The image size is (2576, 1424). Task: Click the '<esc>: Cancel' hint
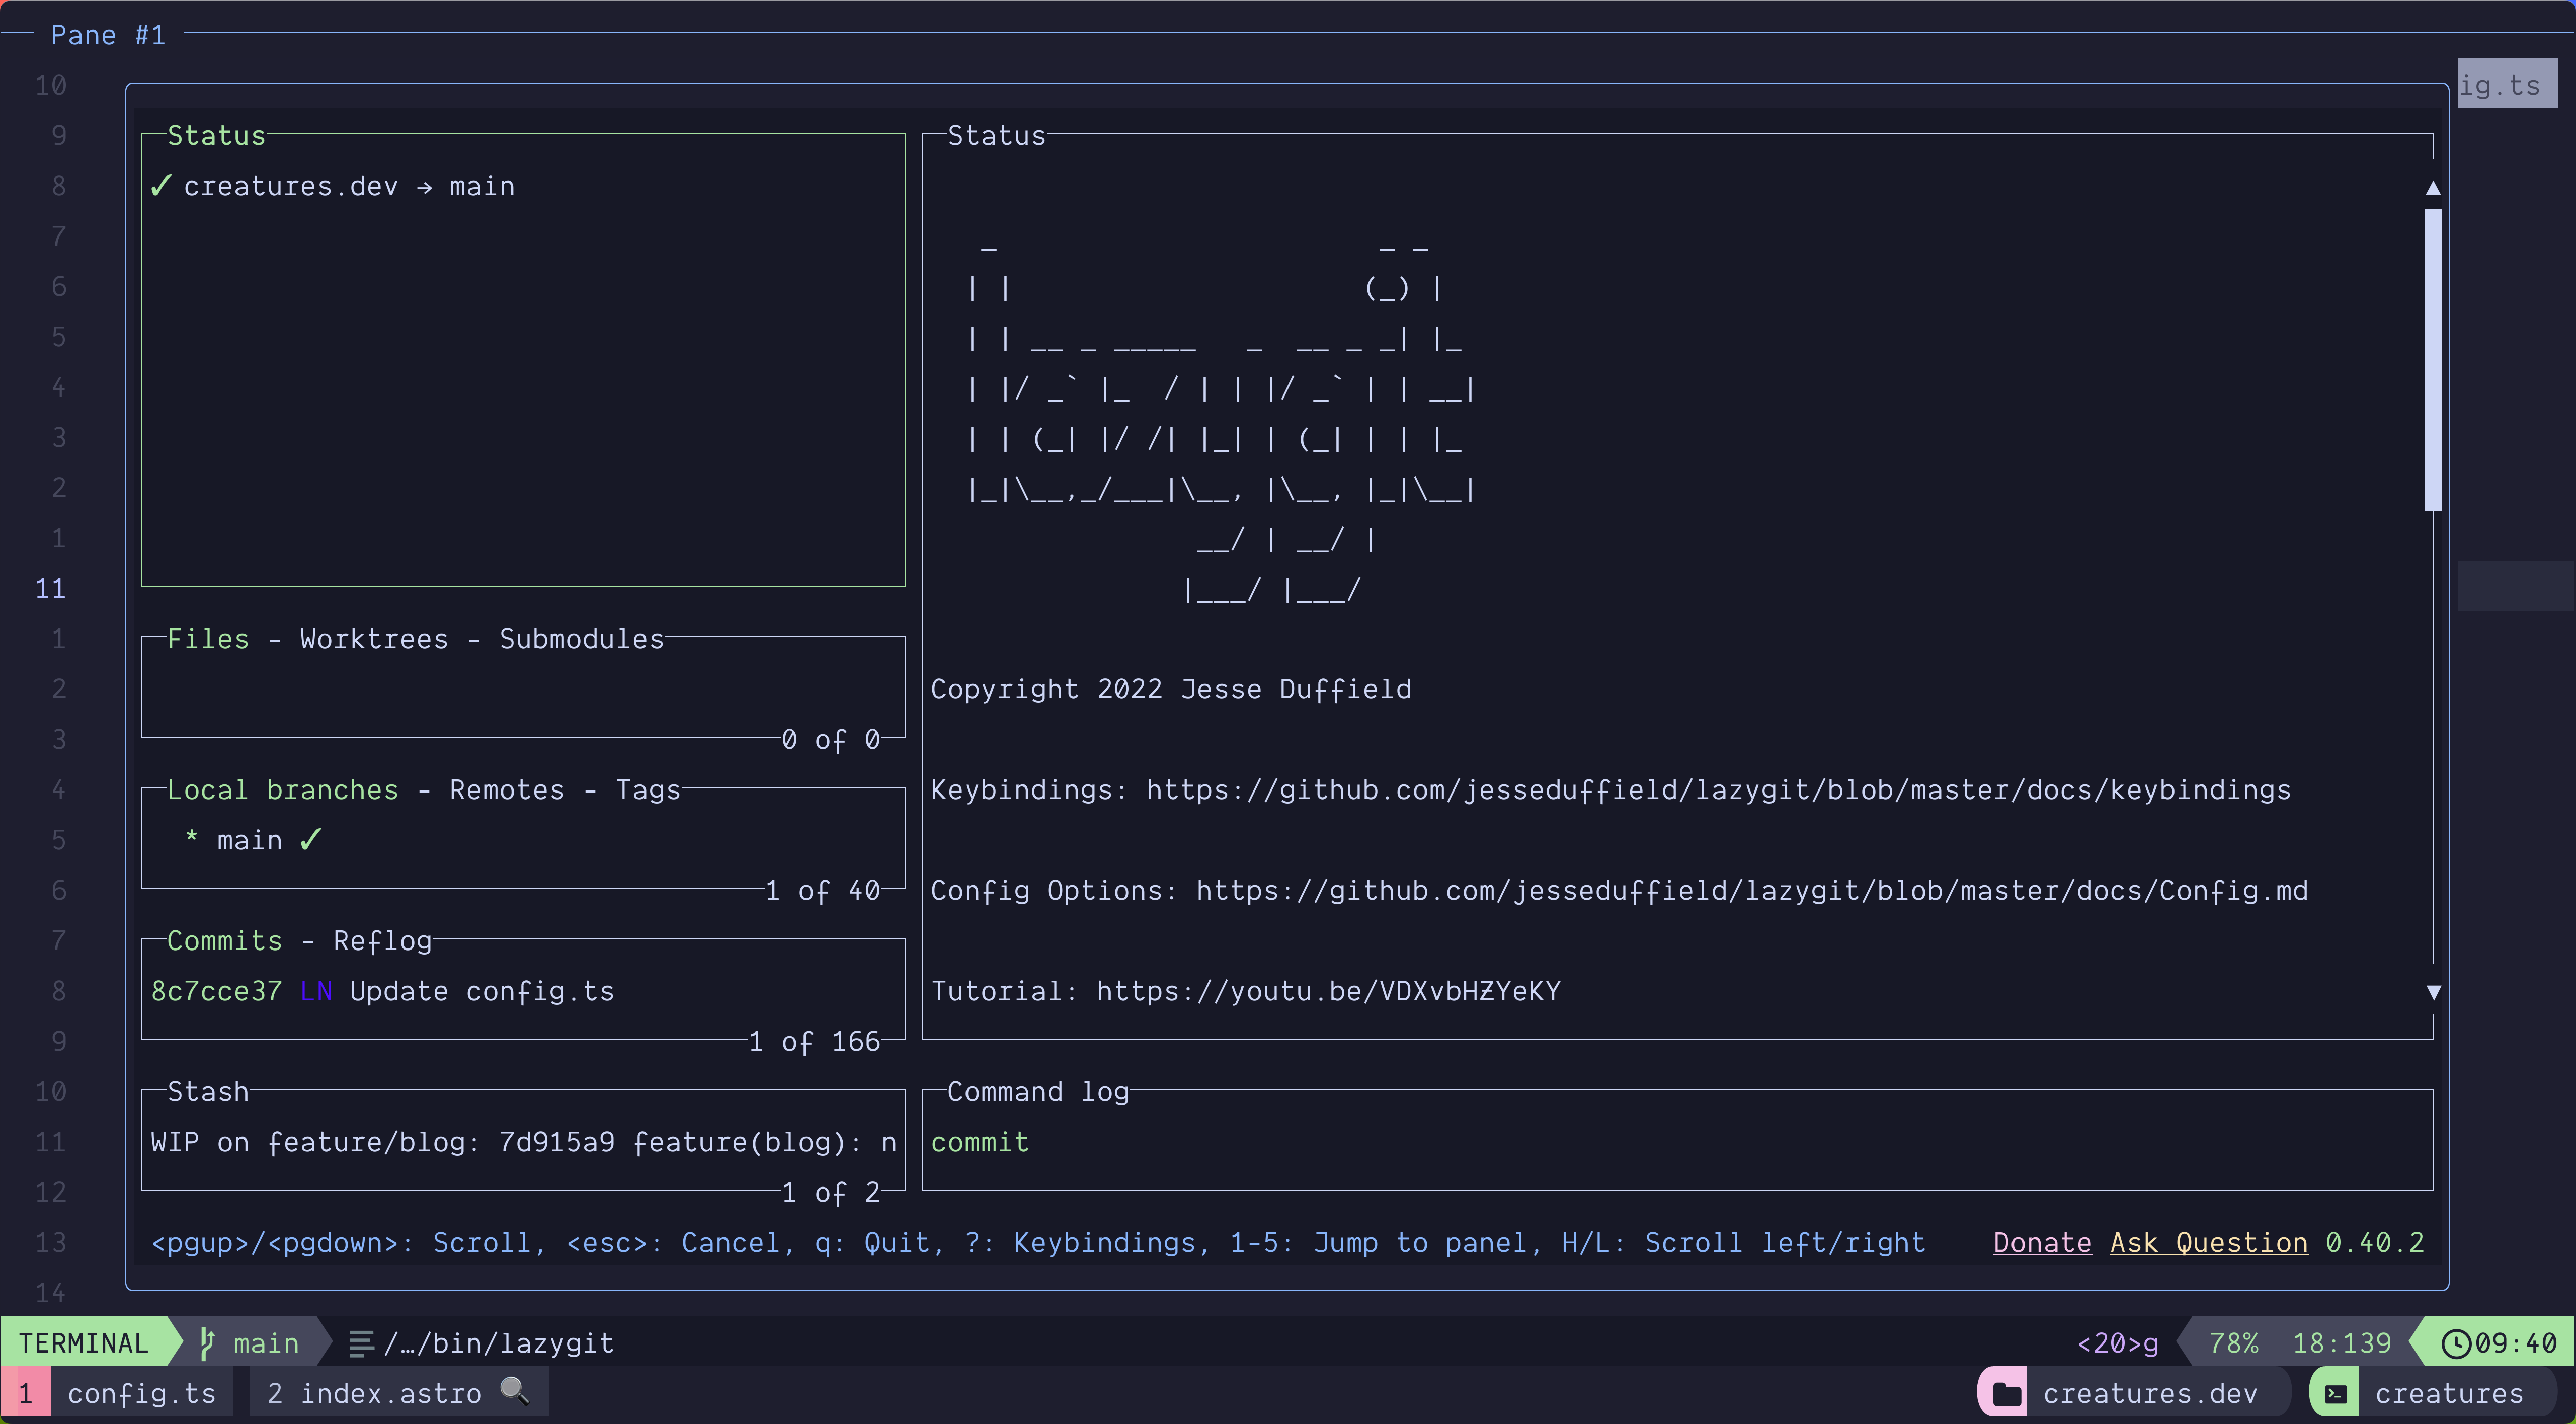(681, 1243)
